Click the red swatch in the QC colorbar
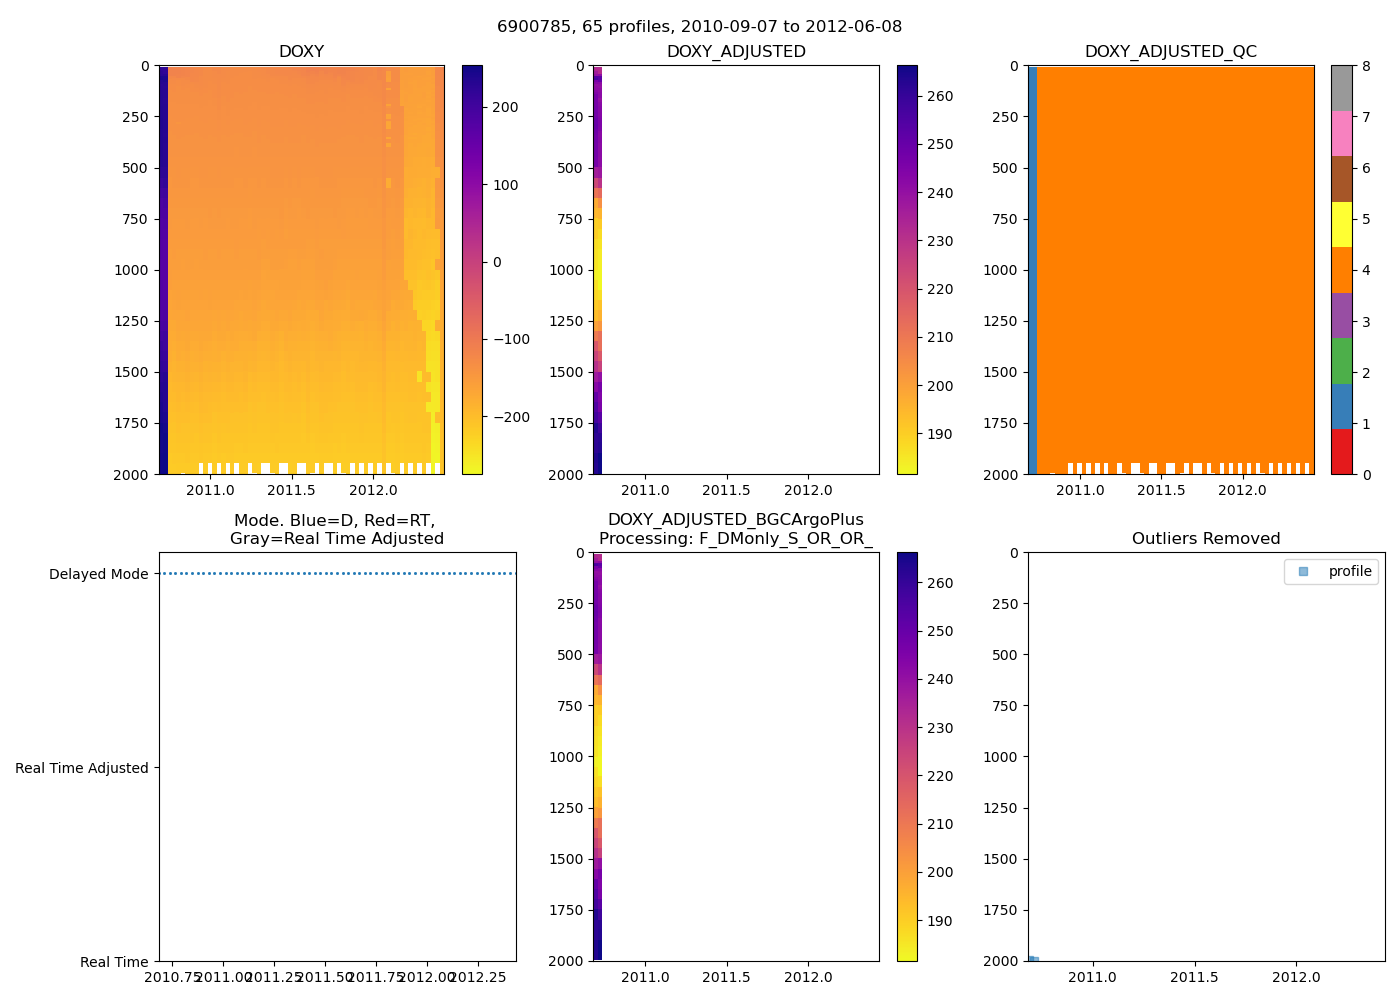Viewport: 1400px width, 1000px height. click(1341, 451)
